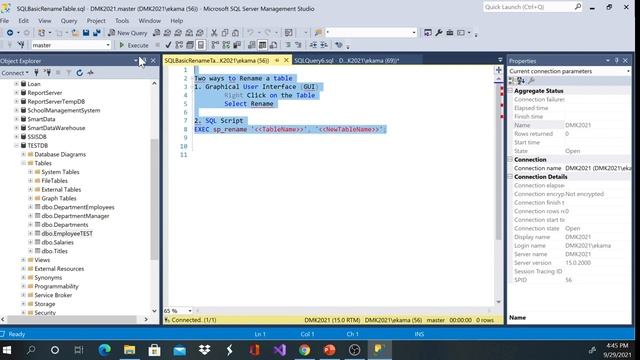The width and height of the screenshot is (640, 360).
Task: Expand the dbo.EmployeeTEST table node
Action: click(30, 234)
